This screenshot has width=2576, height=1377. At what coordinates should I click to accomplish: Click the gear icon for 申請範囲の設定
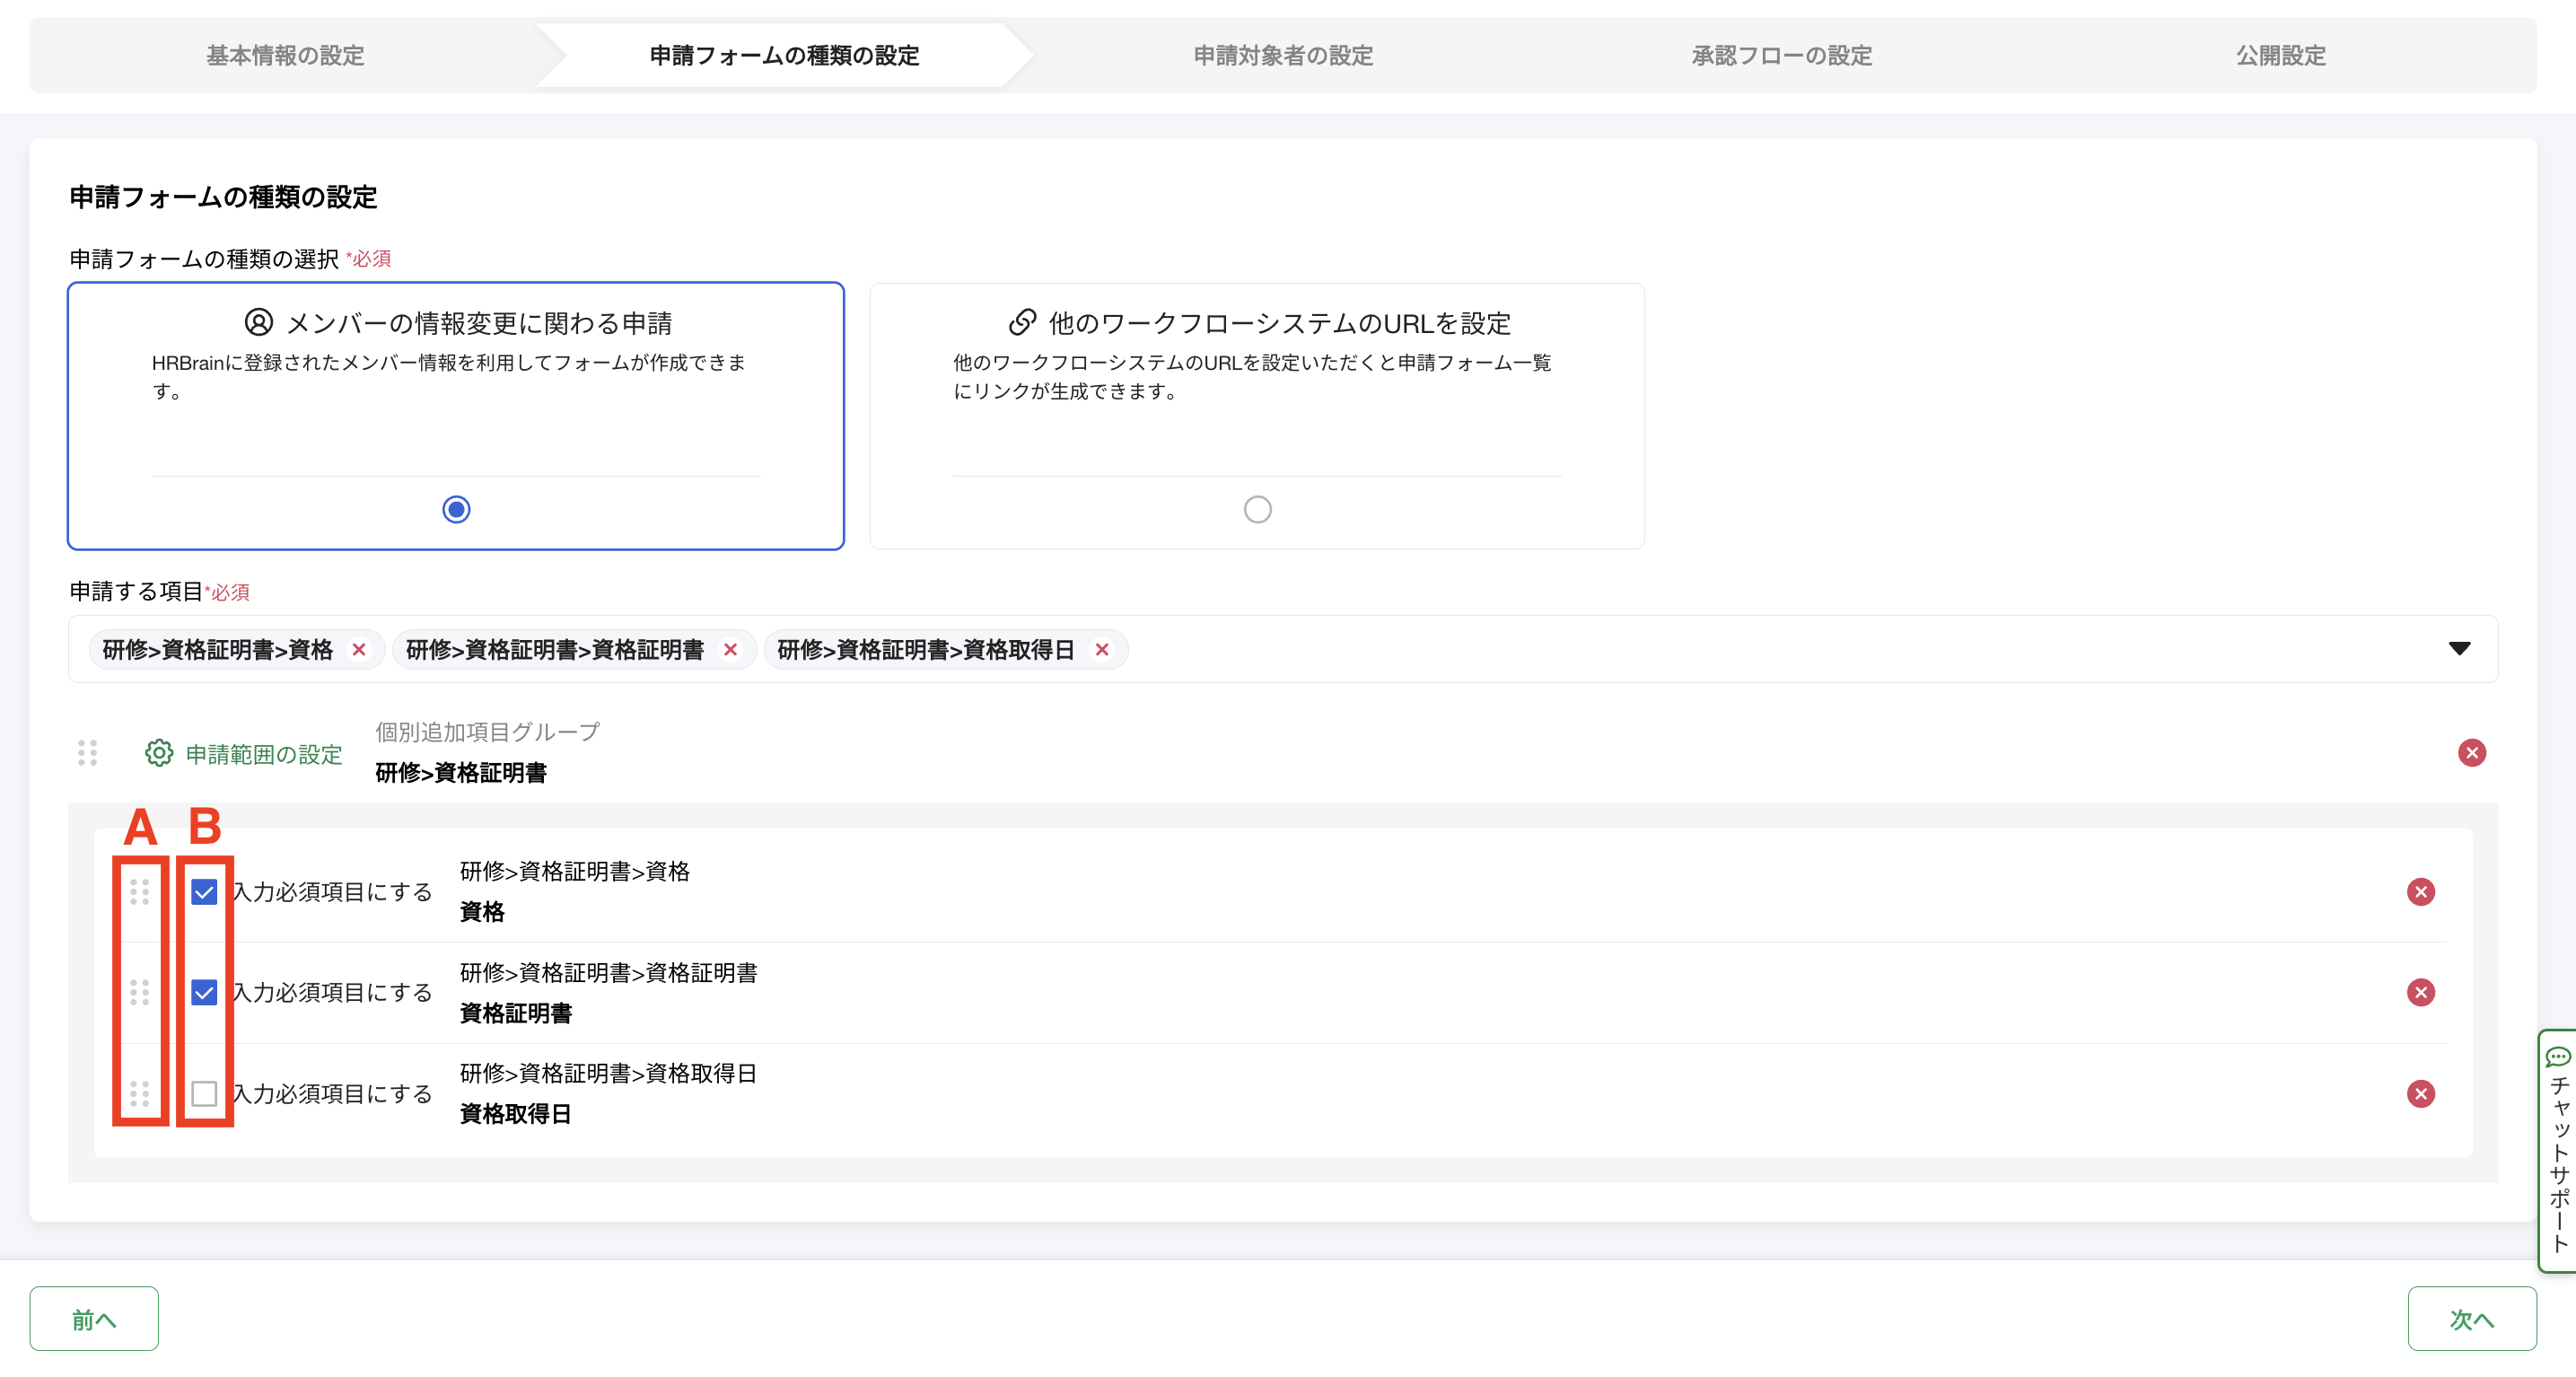click(x=159, y=753)
